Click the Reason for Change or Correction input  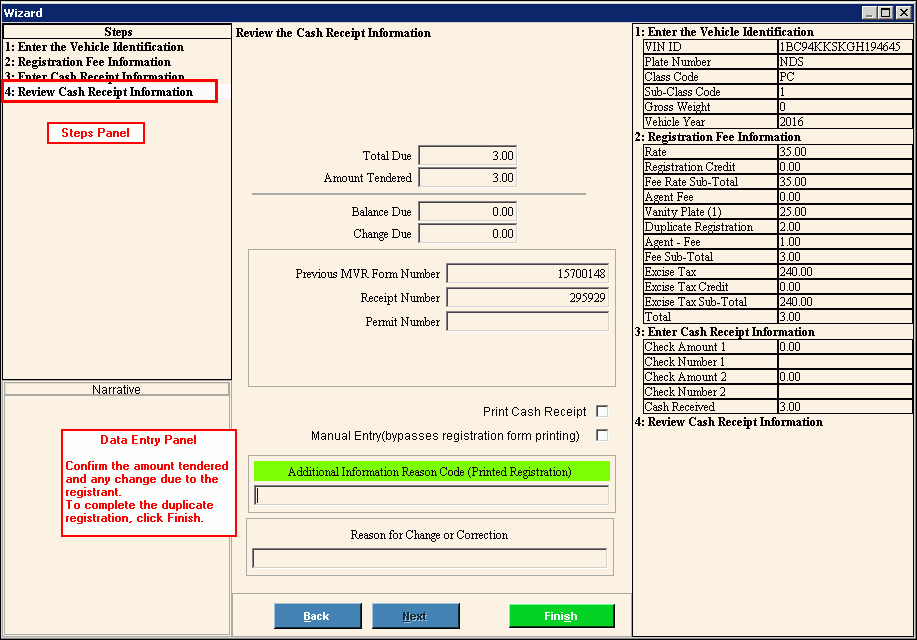click(429, 558)
